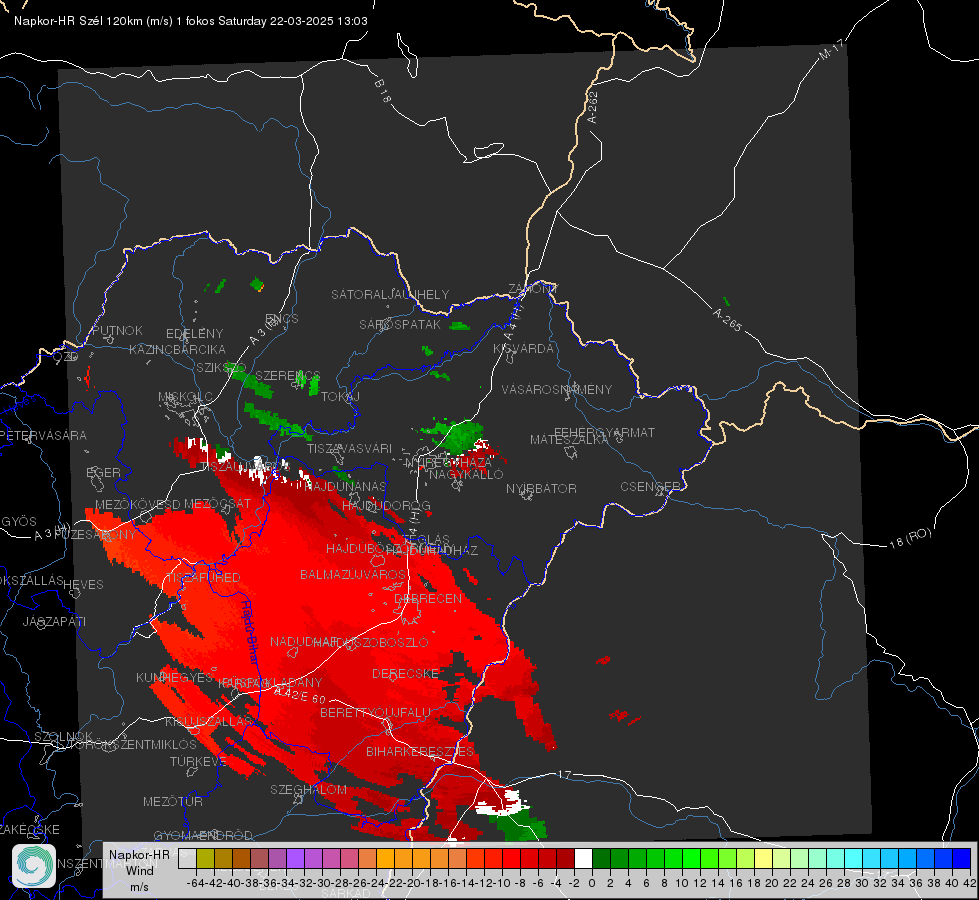
Task: Click the FEHÉRGYARMAT city label
Action: [x=604, y=432]
